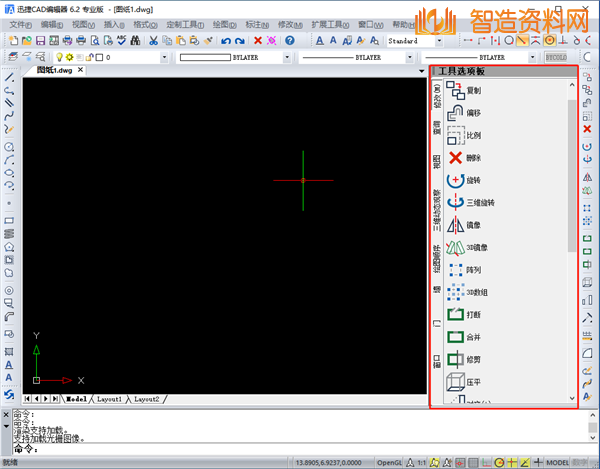The height and width of the screenshot is (469, 600).
Task: Click the 删除 (Delete) red X tool
Action: 456,158
